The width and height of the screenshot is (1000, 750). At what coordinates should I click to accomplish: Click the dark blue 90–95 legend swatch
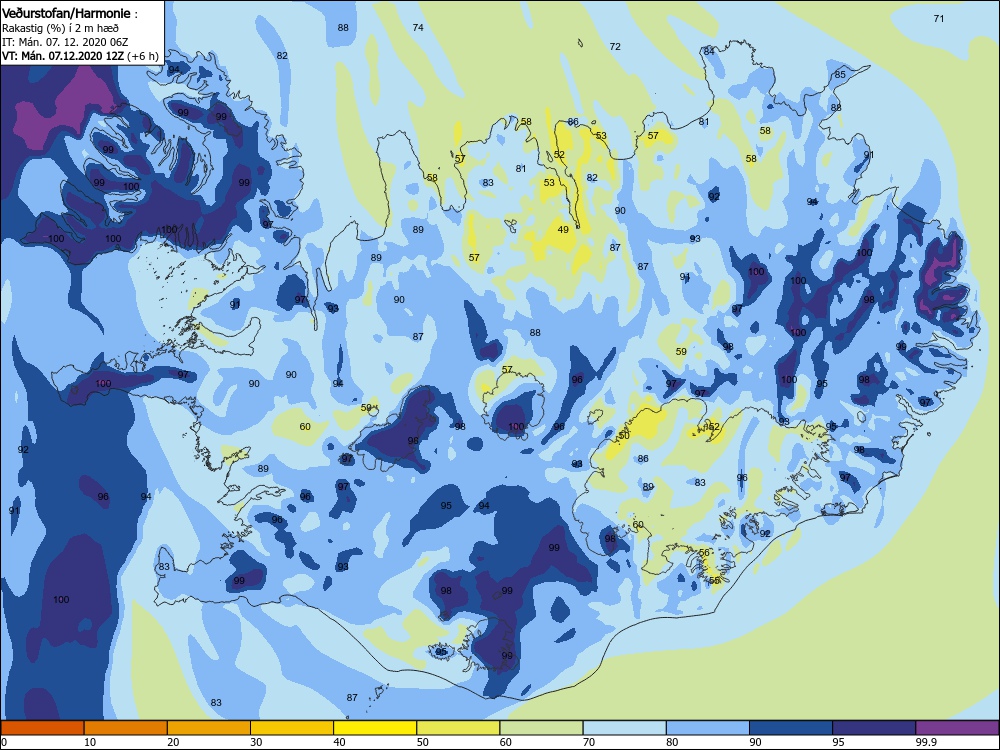point(791,728)
